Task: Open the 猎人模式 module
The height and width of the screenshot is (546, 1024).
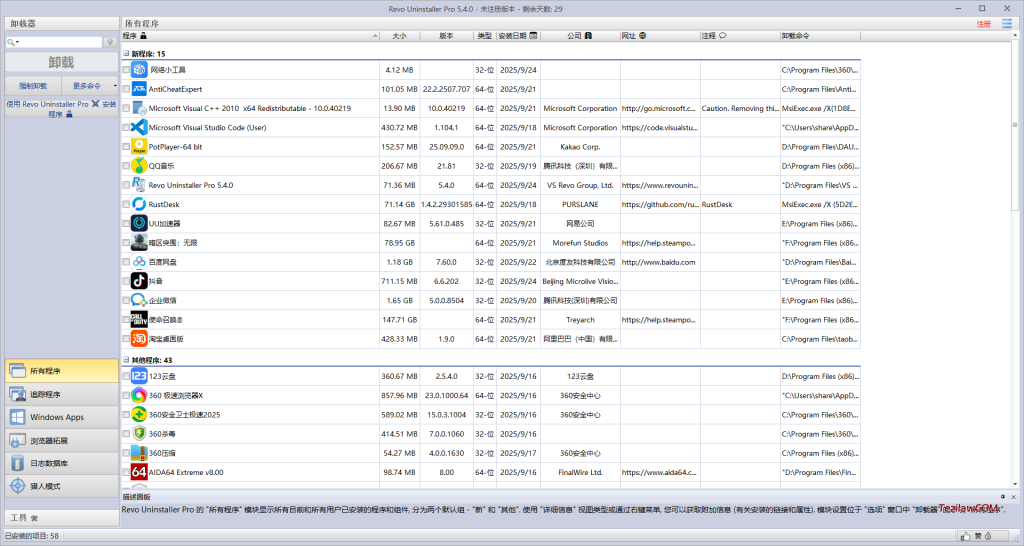Action: tap(61, 486)
